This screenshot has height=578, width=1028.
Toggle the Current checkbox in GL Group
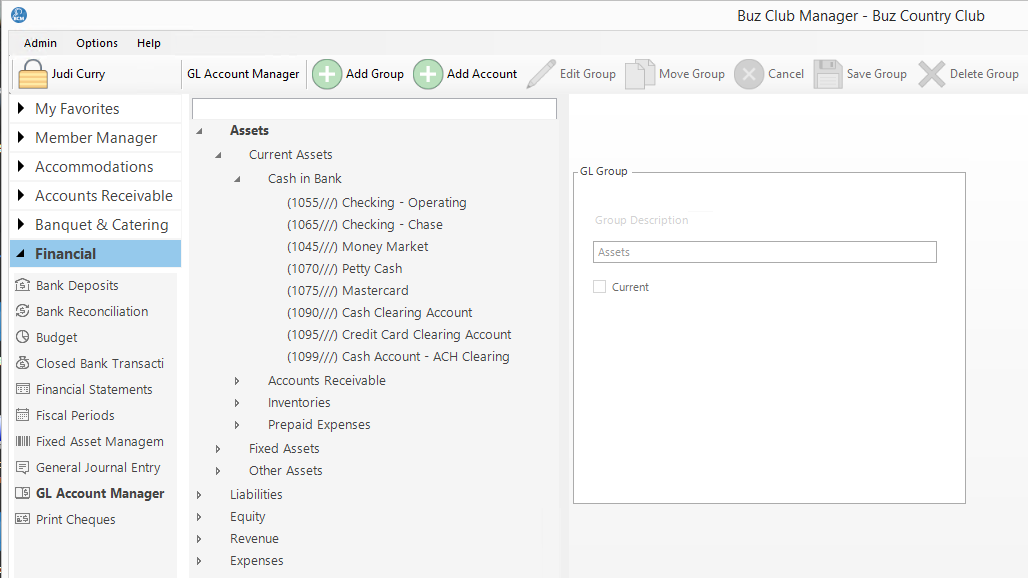600,287
